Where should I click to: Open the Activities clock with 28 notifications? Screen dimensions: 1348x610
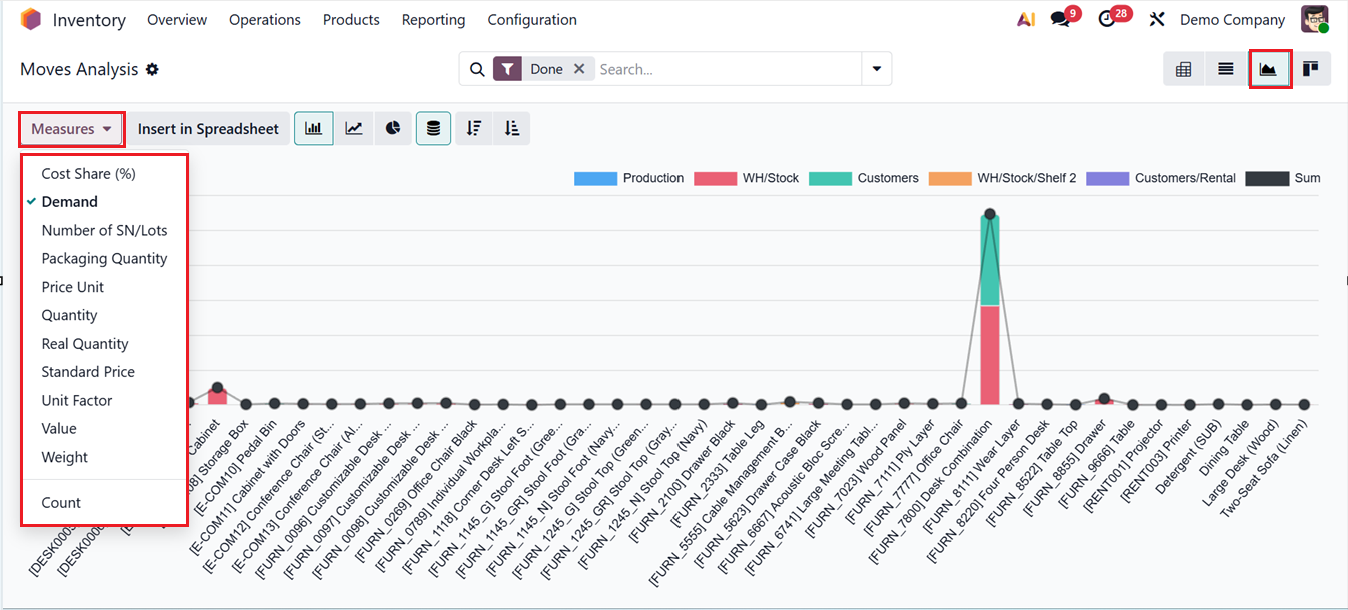click(x=1110, y=18)
